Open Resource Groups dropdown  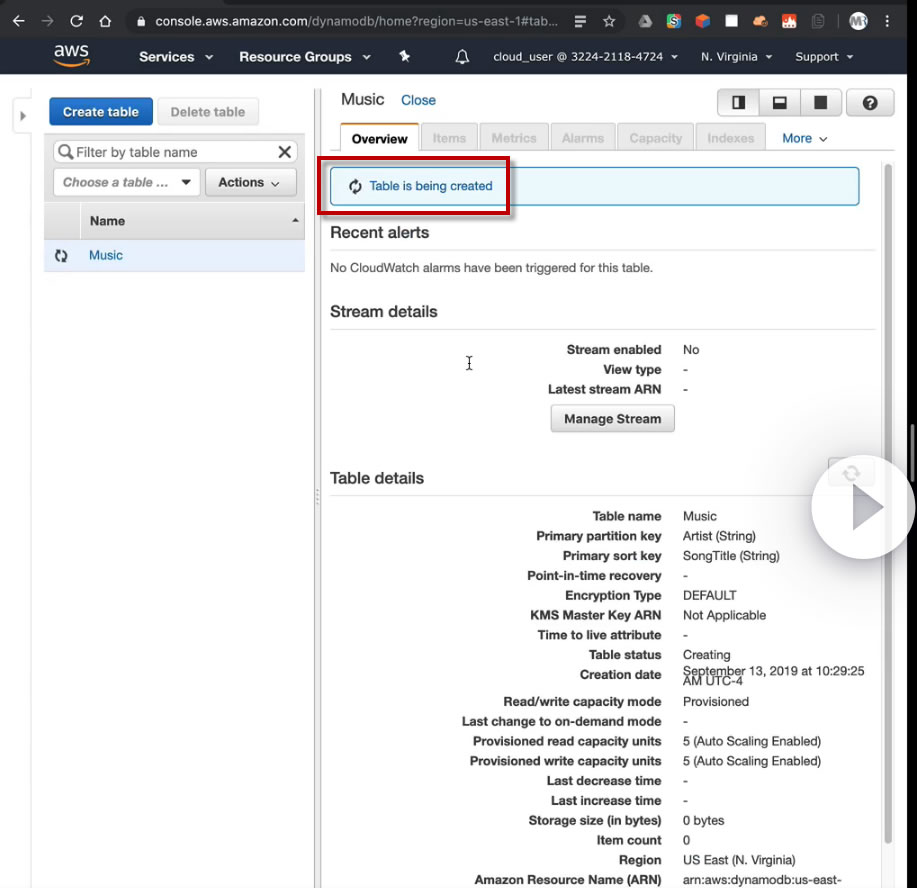tap(305, 57)
